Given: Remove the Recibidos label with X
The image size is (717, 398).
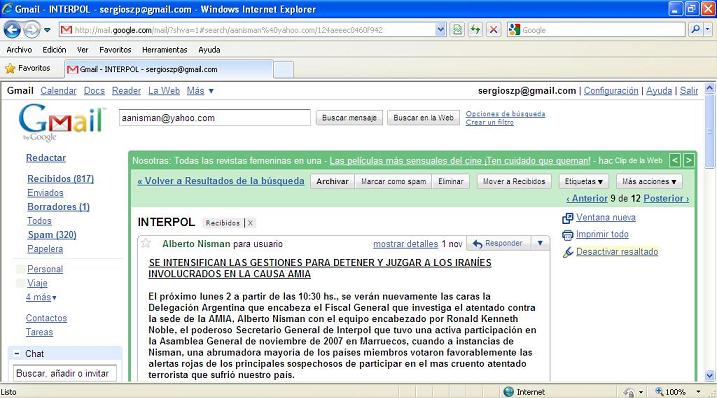Looking at the screenshot, I should (250, 223).
